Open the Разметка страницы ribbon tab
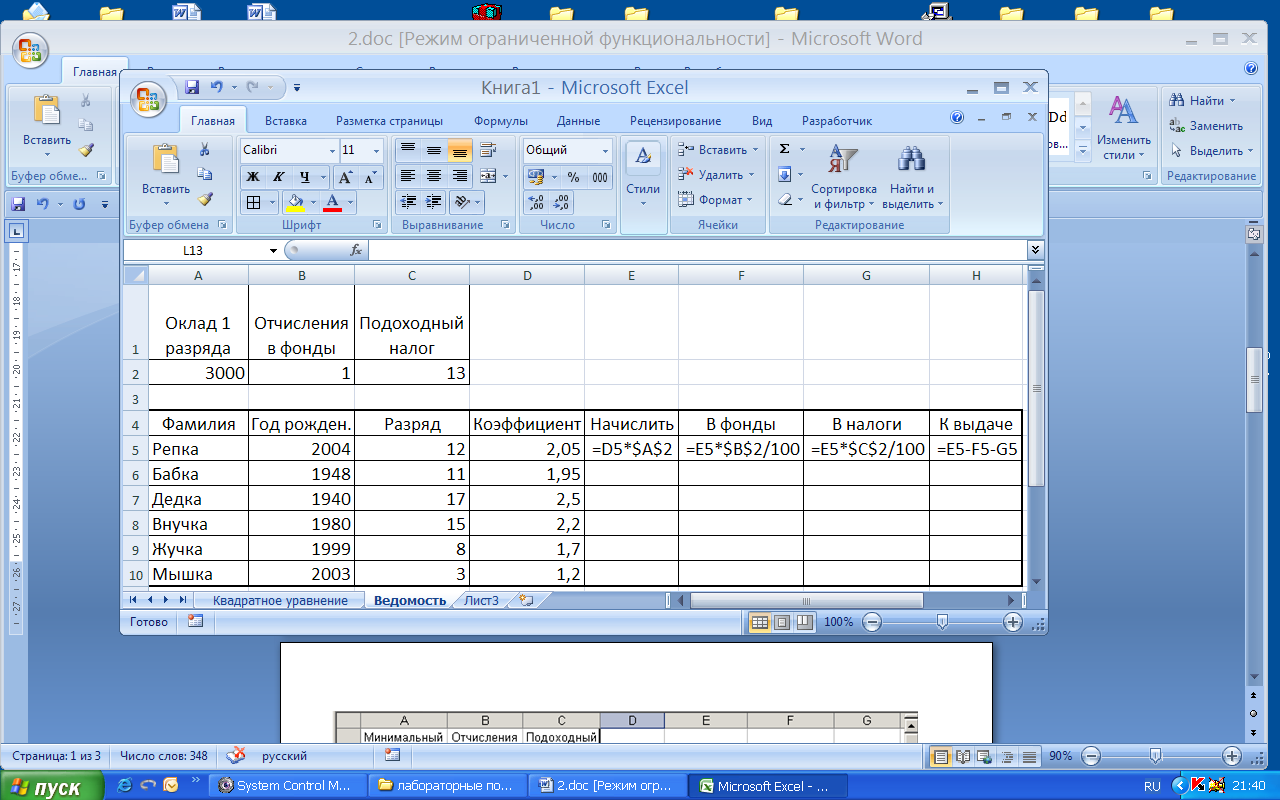 click(x=389, y=121)
